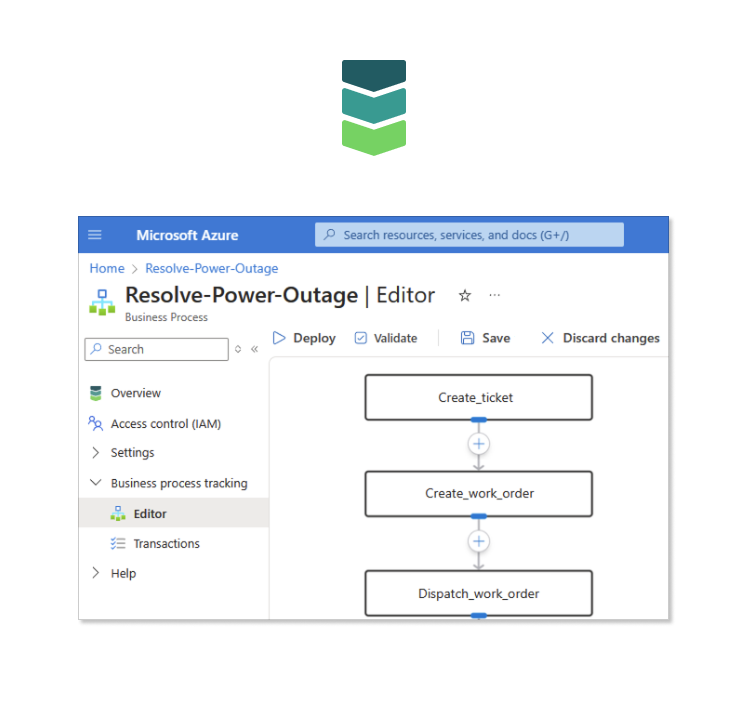Open the more options ellipsis next to title
Screen dimensions: 748x701
[x=495, y=295]
